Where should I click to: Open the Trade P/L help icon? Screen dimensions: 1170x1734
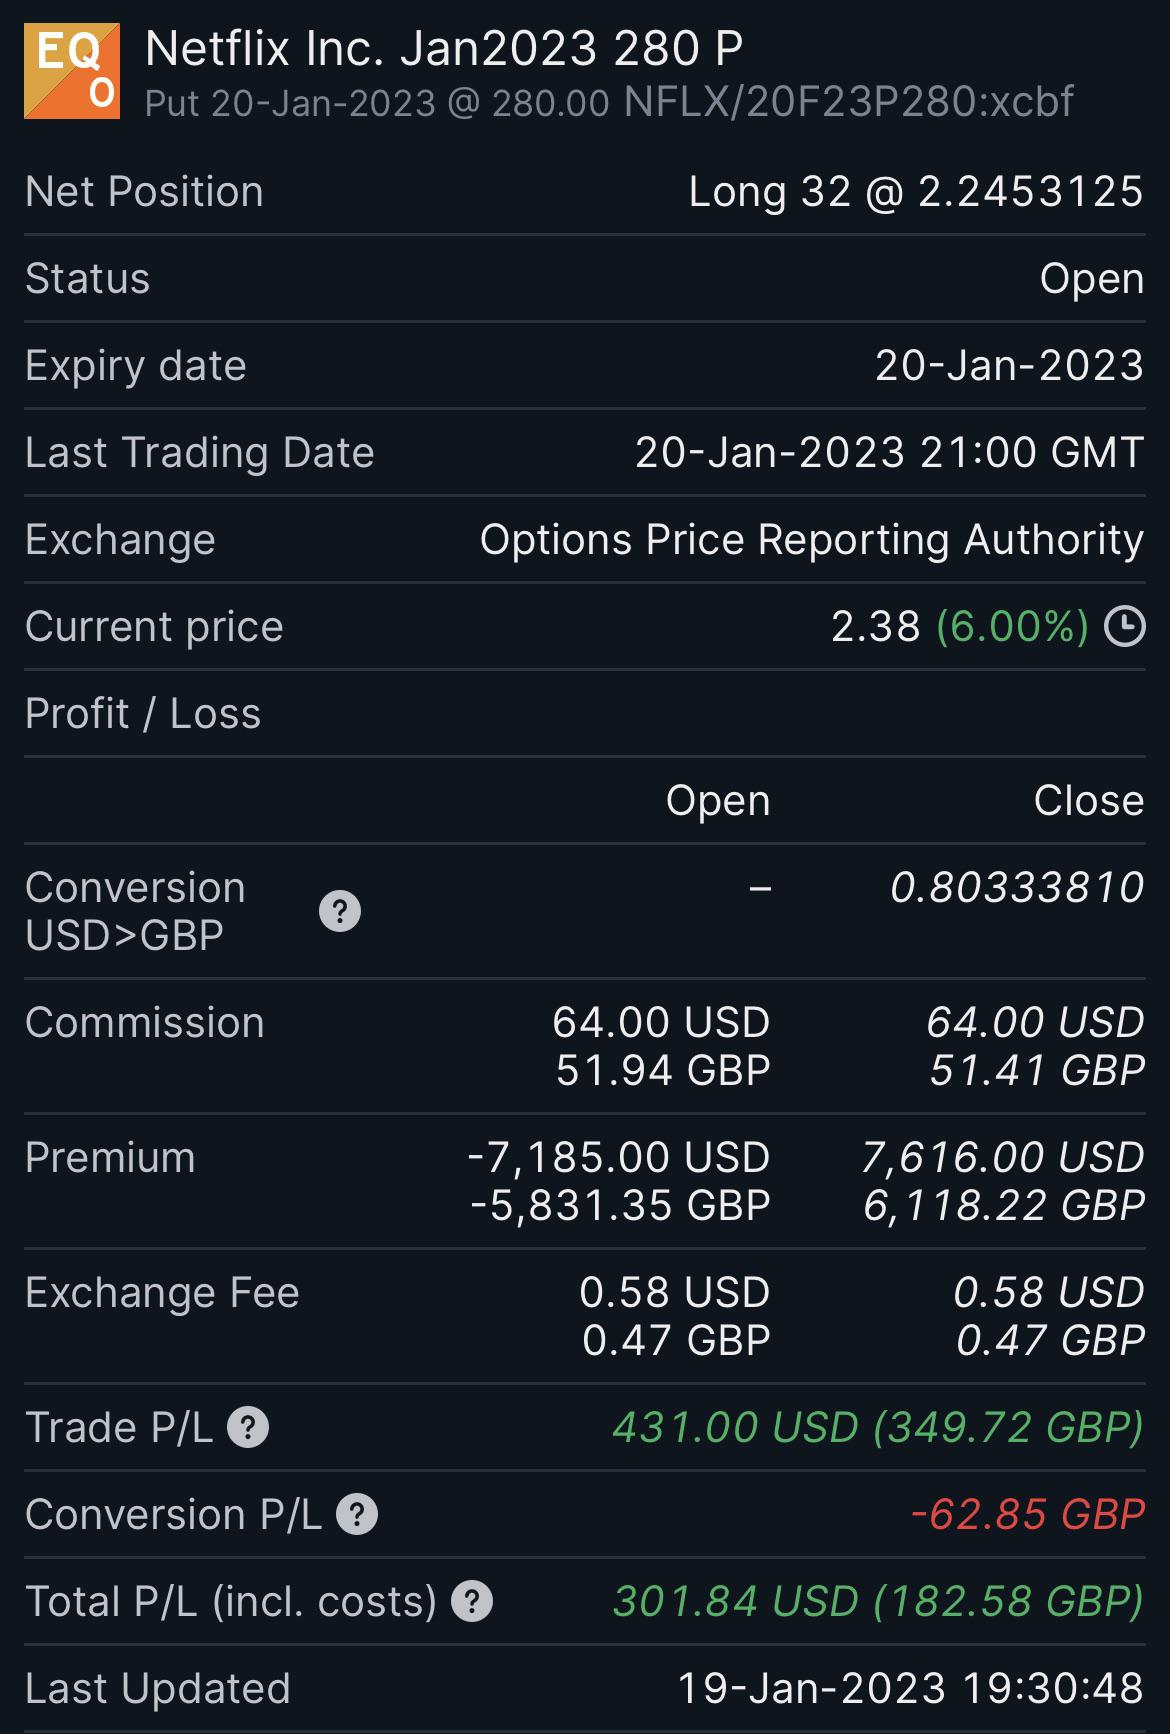point(248,1427)
